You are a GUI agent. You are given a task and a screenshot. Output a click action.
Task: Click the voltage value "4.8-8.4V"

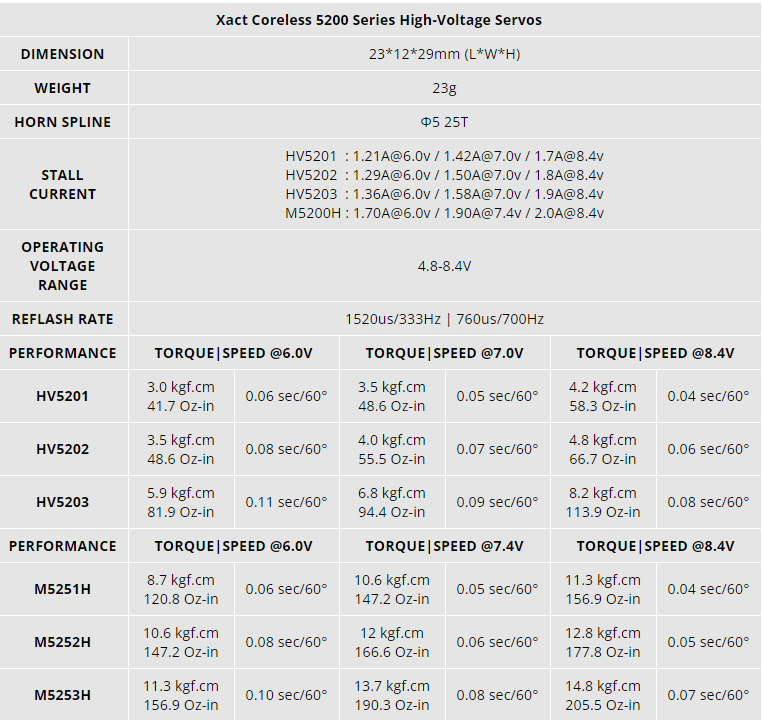click(x=444, y=266)
